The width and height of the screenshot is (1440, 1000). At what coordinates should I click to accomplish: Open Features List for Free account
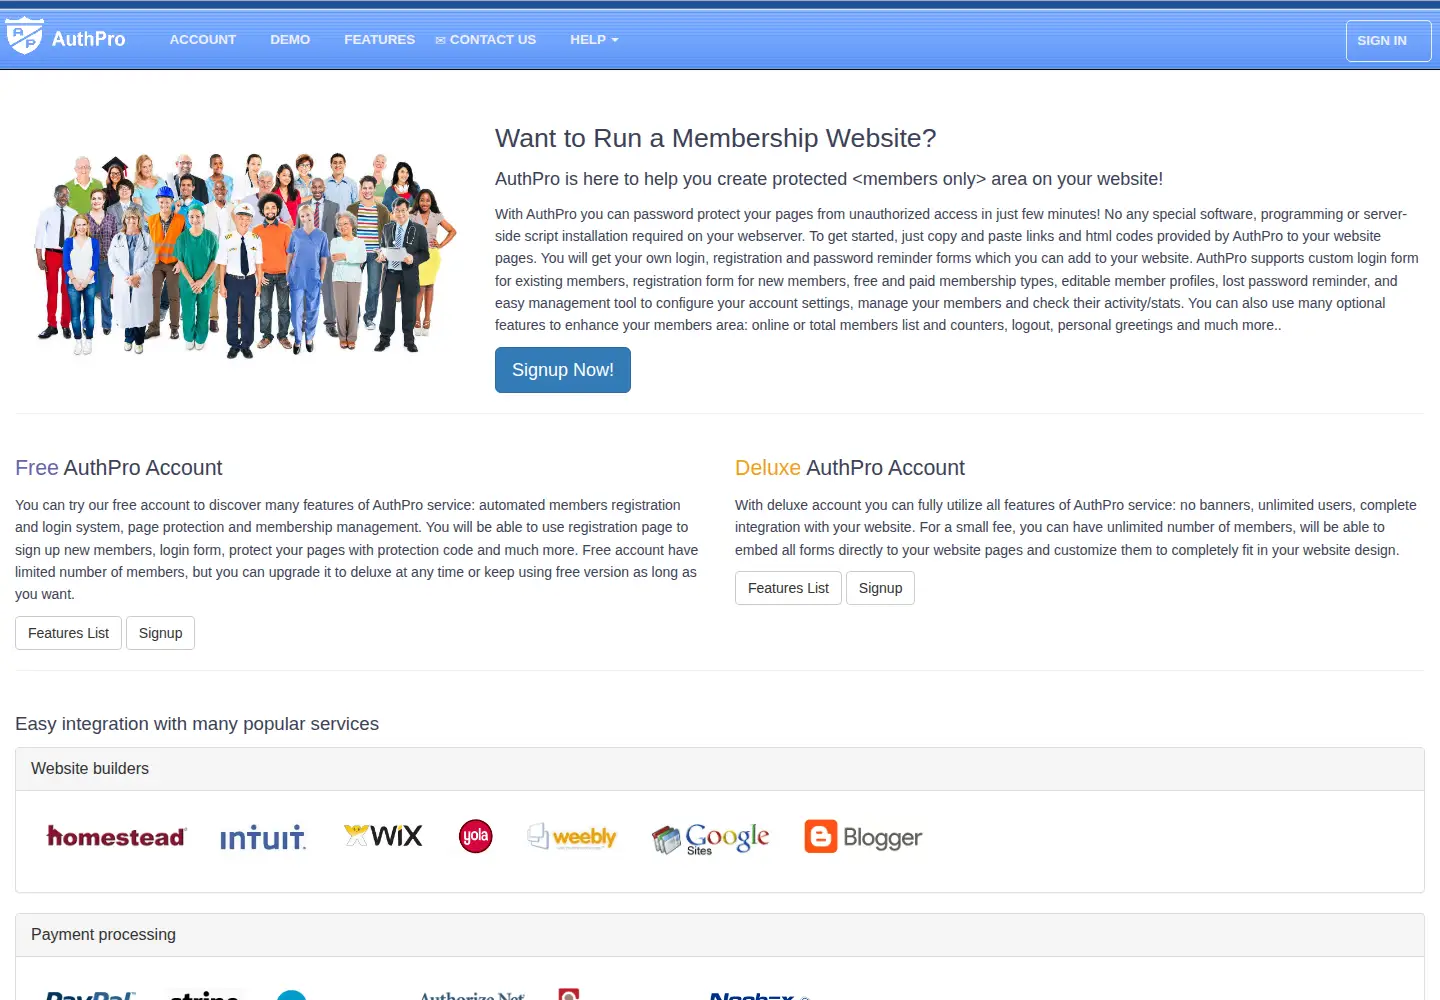coord(69,633)
